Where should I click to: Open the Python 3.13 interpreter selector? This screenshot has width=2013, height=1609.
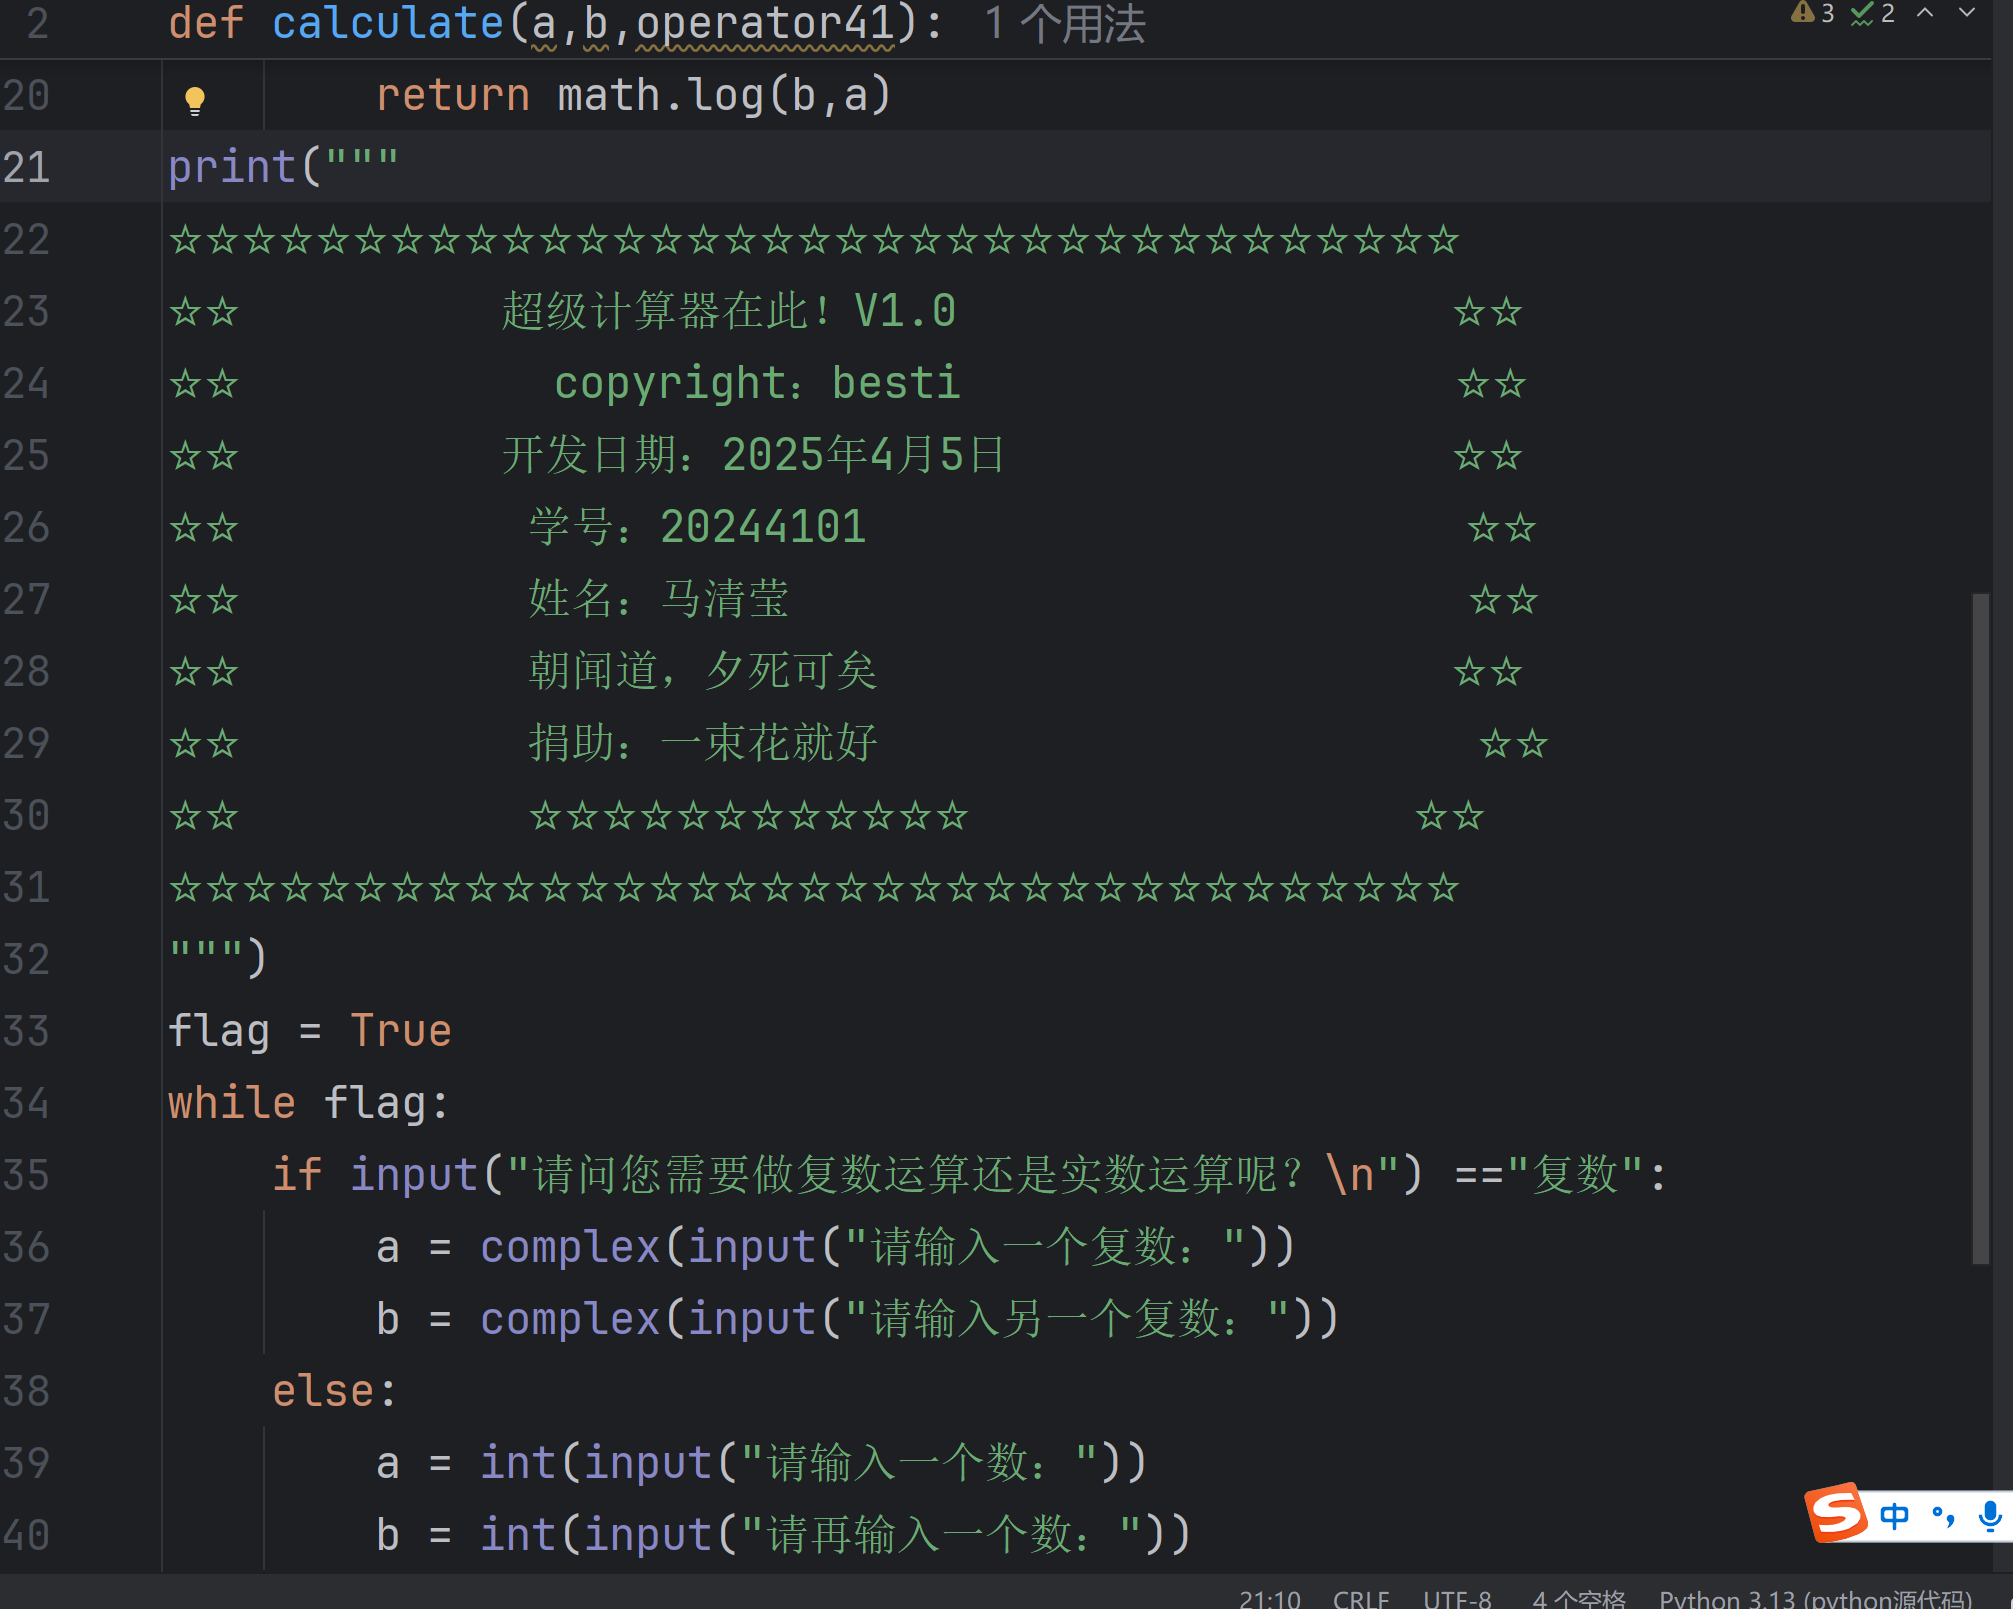coord(1815,1598)
